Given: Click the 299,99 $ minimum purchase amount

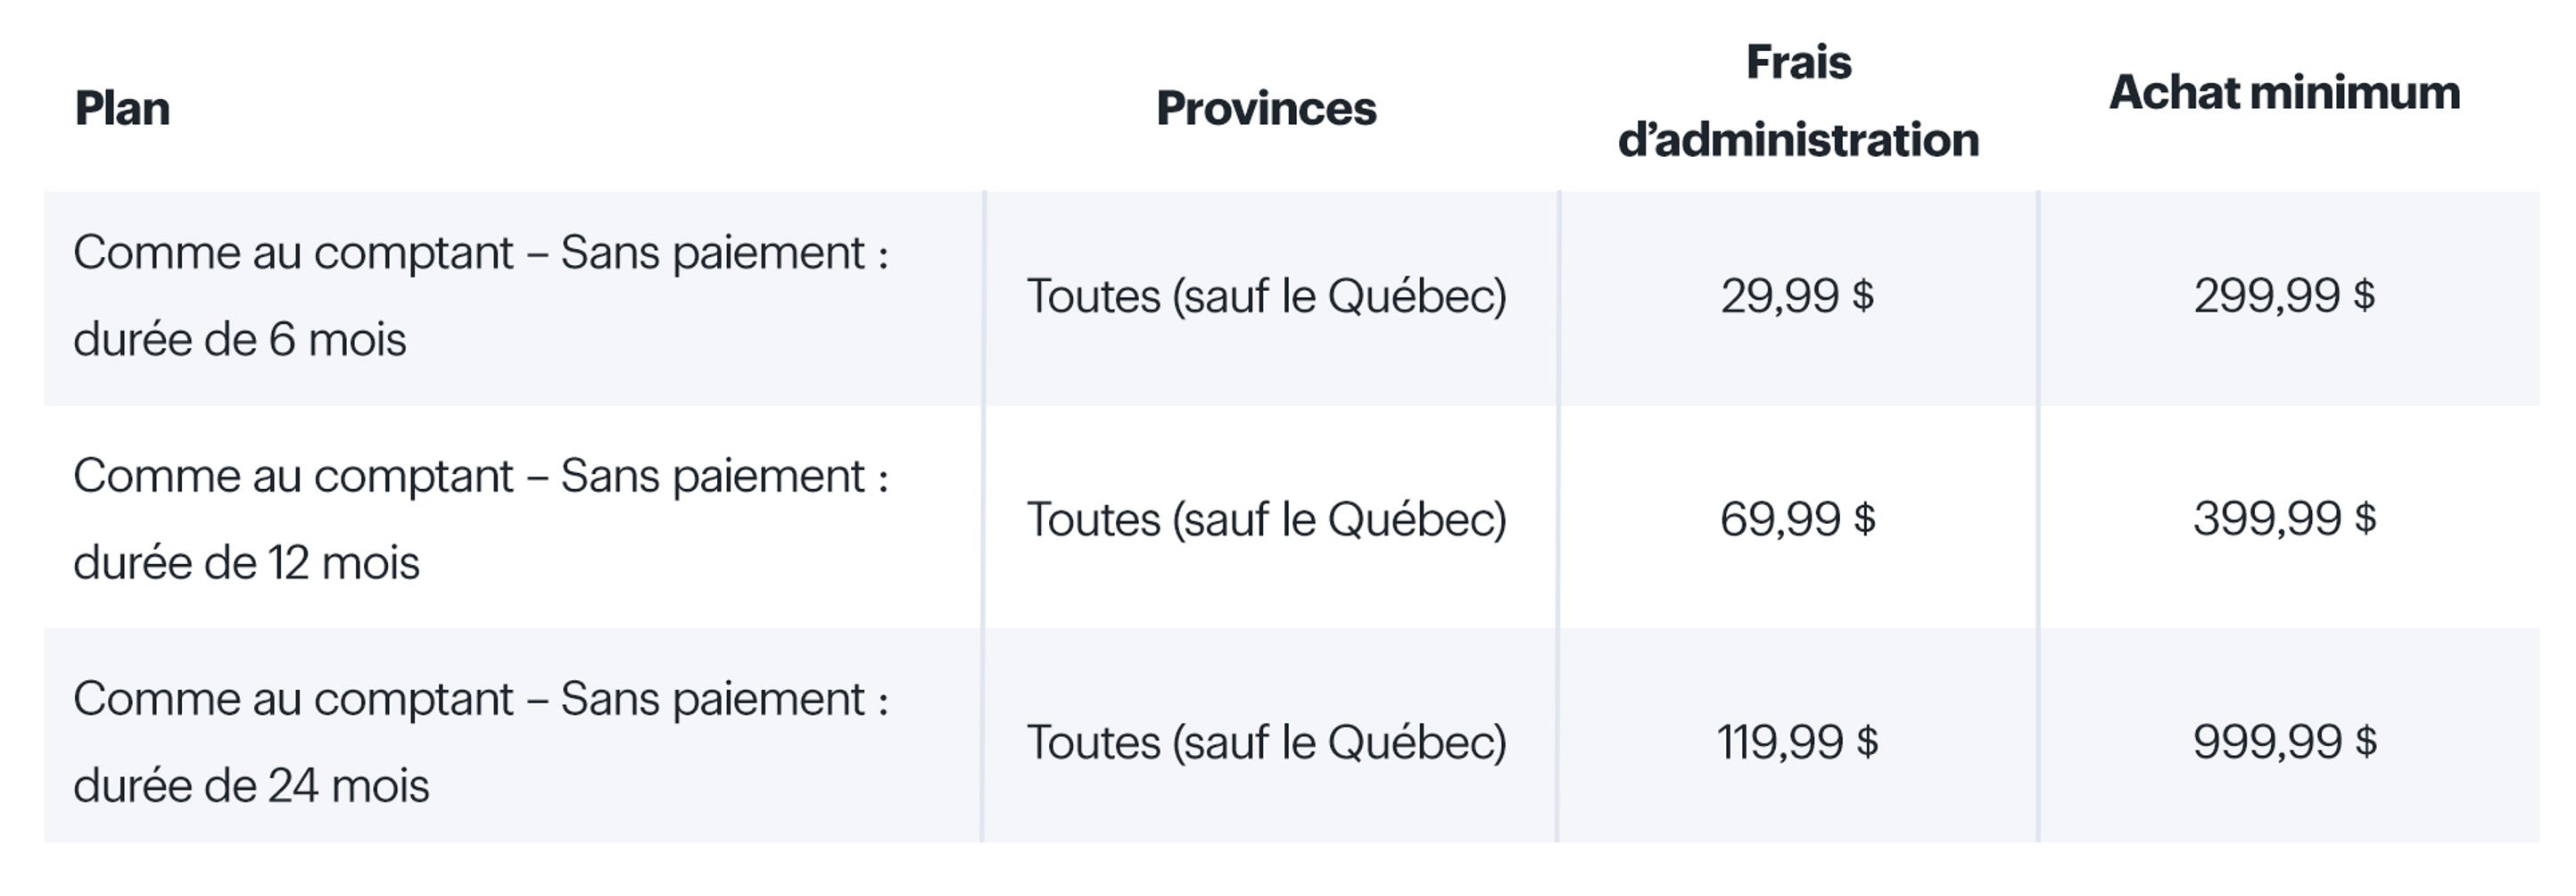Looking at the screenshot, I should click(x=2284, y=296).
